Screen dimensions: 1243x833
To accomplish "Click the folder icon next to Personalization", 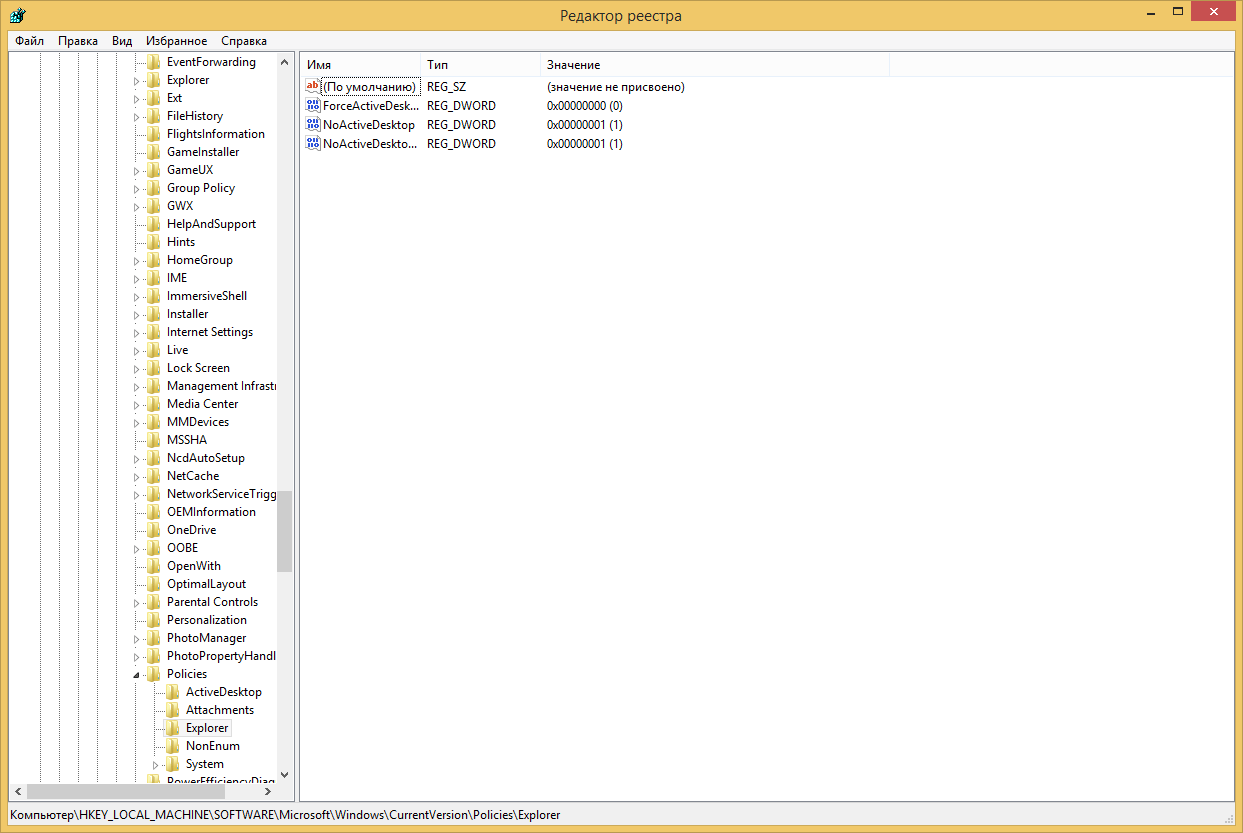I will [x=153, y=620].
